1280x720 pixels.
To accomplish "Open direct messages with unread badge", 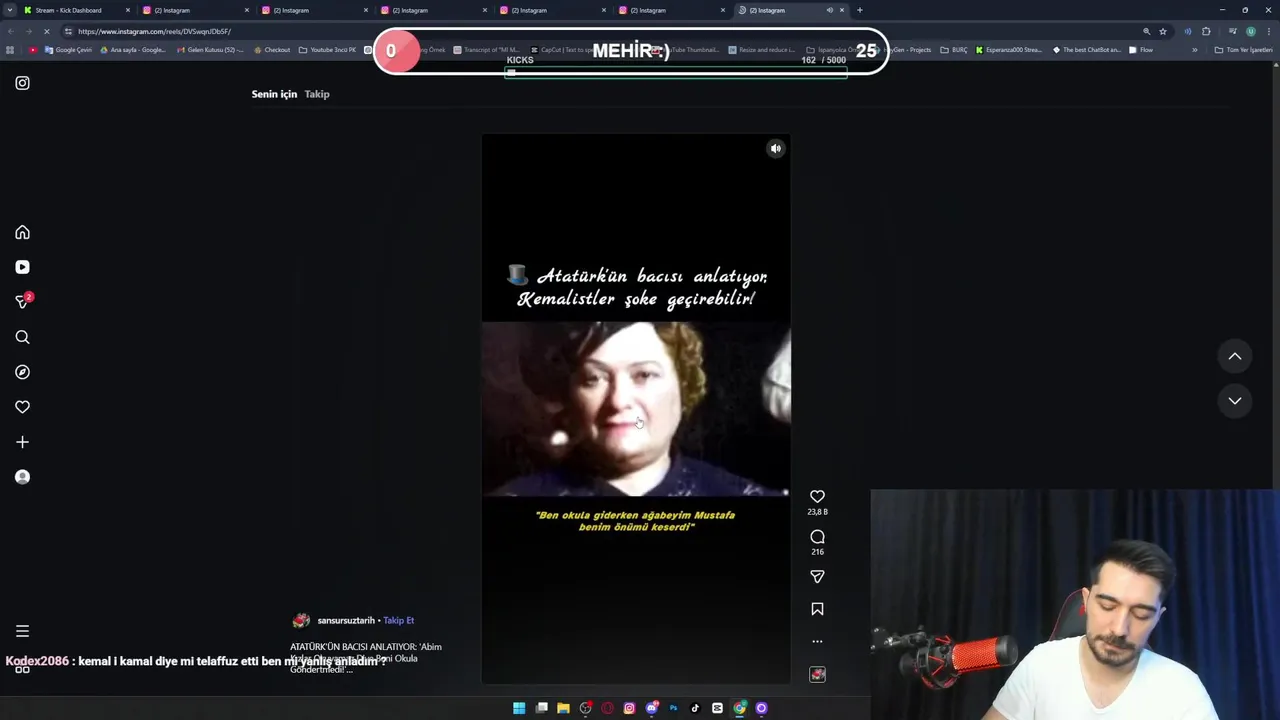I will (x=22, y=301).
